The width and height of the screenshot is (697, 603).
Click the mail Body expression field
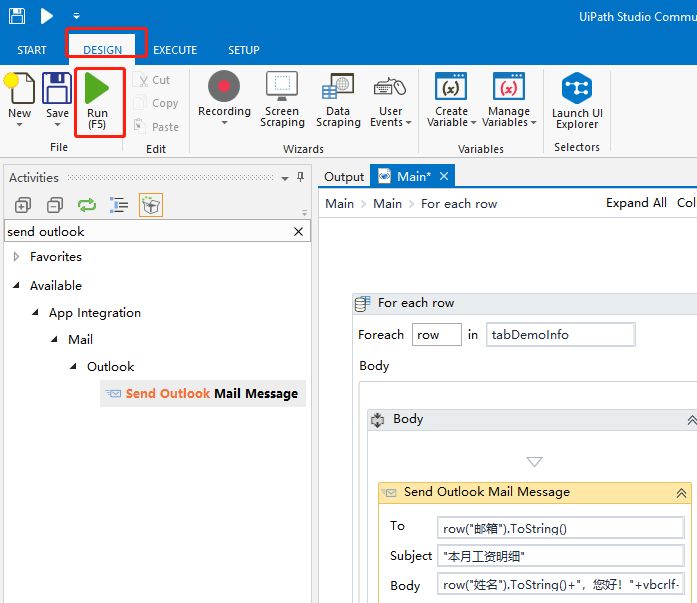coord(561,584)
